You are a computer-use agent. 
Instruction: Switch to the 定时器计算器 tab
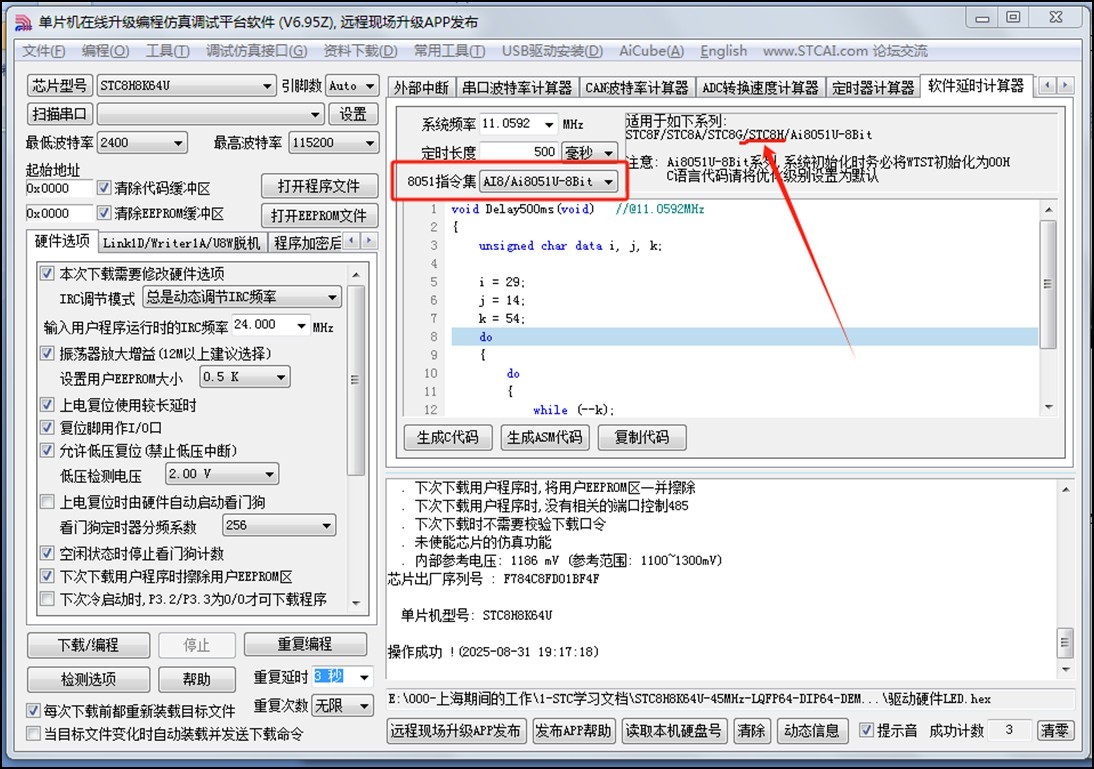pyautogui.click(x=872, y=88)
